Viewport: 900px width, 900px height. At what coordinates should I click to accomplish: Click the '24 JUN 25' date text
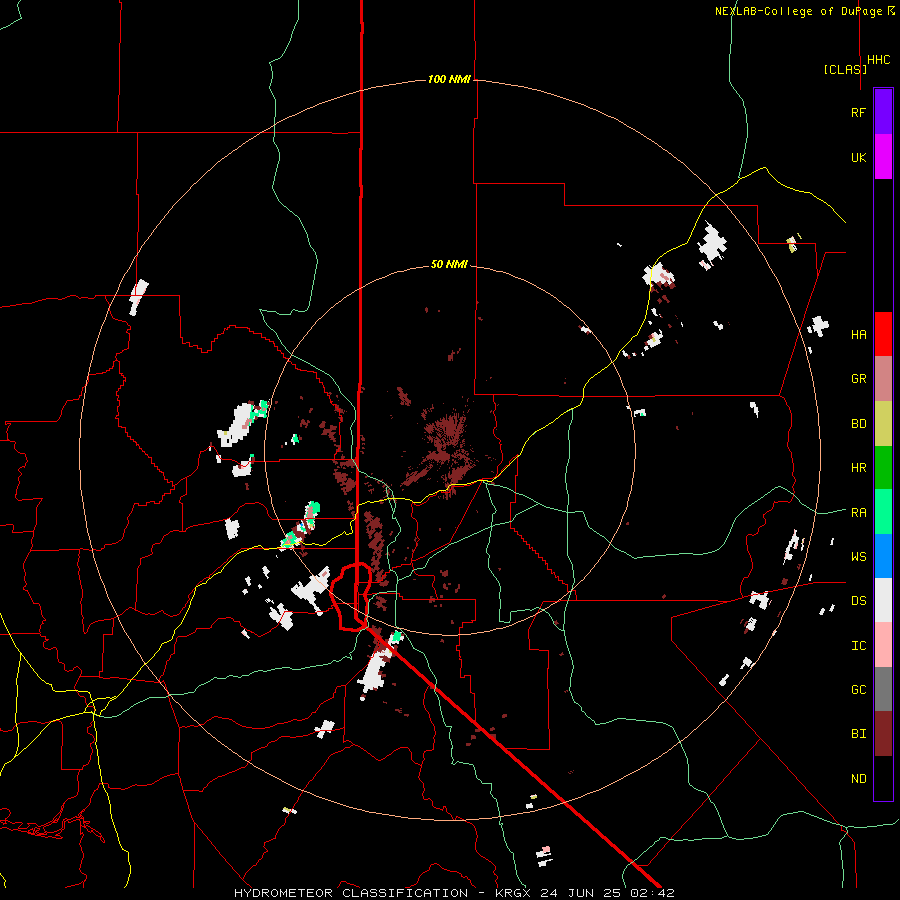(583, 893)
